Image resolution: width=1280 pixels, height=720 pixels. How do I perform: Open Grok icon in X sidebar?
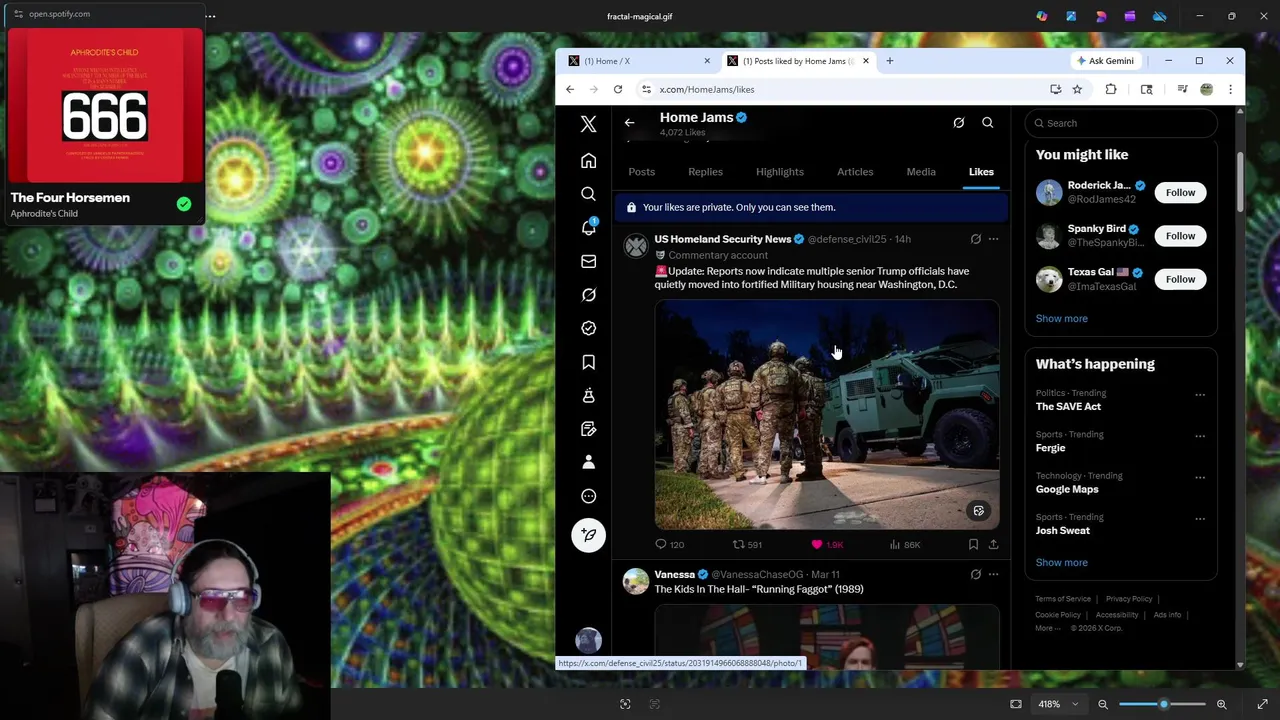588,295
